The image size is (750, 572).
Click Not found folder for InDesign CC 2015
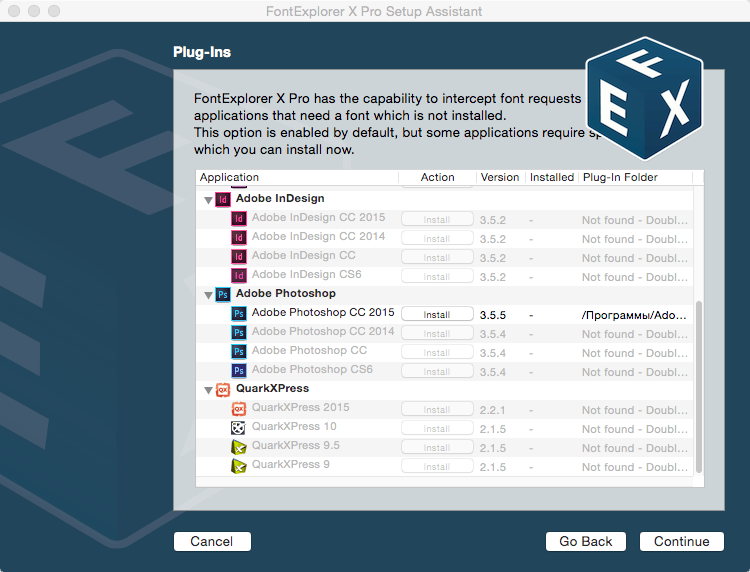click(634, 220)
